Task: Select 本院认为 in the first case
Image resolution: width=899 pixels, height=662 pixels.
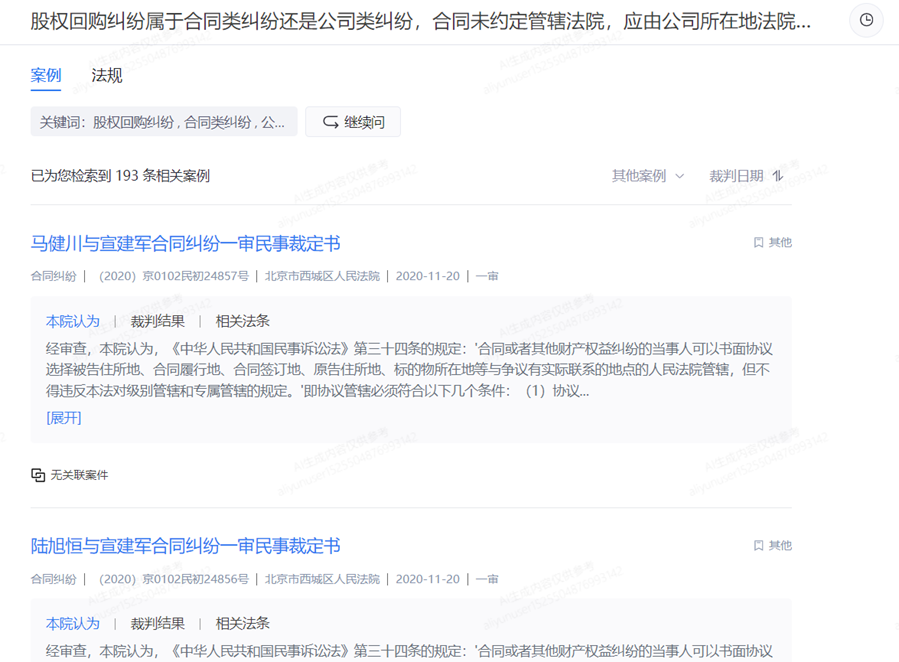Action: coord(73,321)
